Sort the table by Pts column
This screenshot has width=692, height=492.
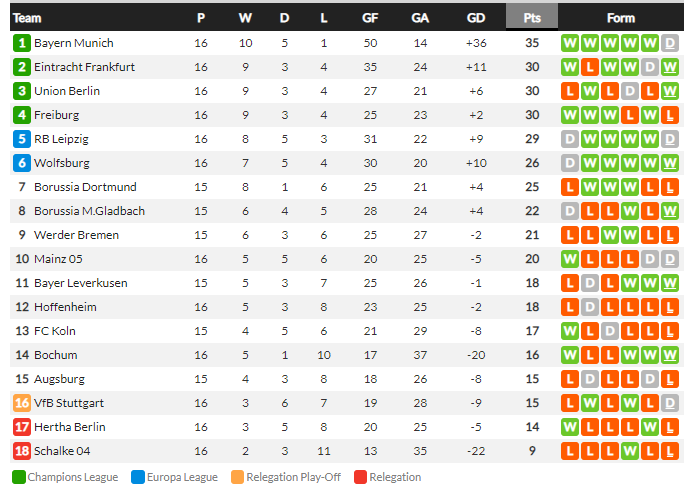[x=532, y=18]
